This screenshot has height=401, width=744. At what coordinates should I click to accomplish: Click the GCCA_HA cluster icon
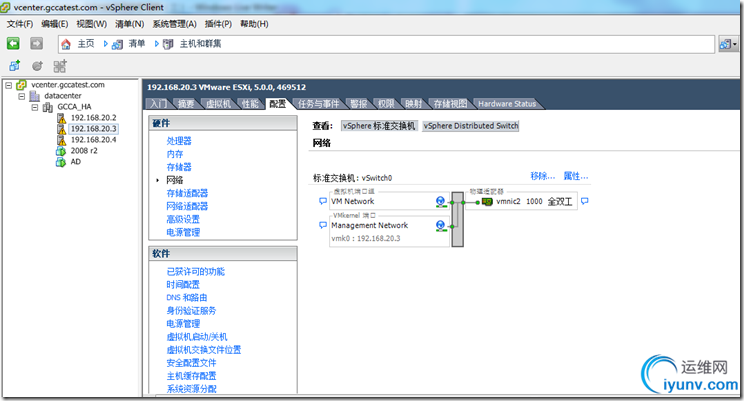(x=48, y=107)
